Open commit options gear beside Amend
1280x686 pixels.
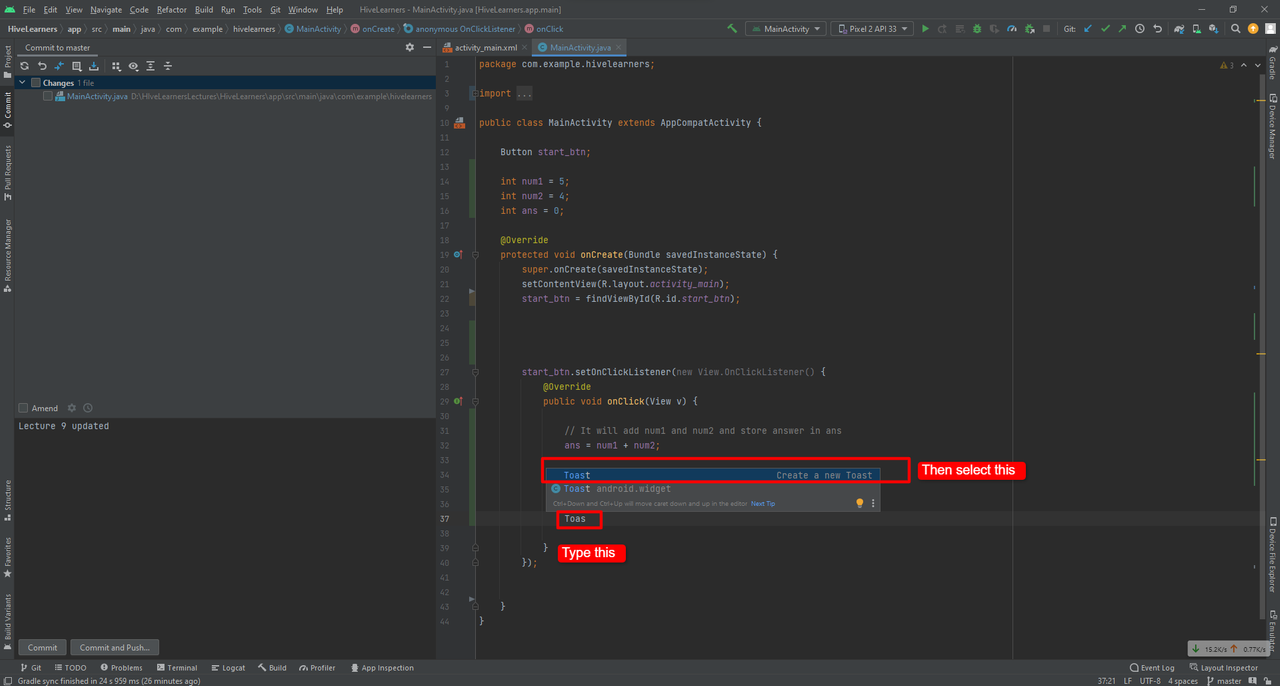[71, 408]
